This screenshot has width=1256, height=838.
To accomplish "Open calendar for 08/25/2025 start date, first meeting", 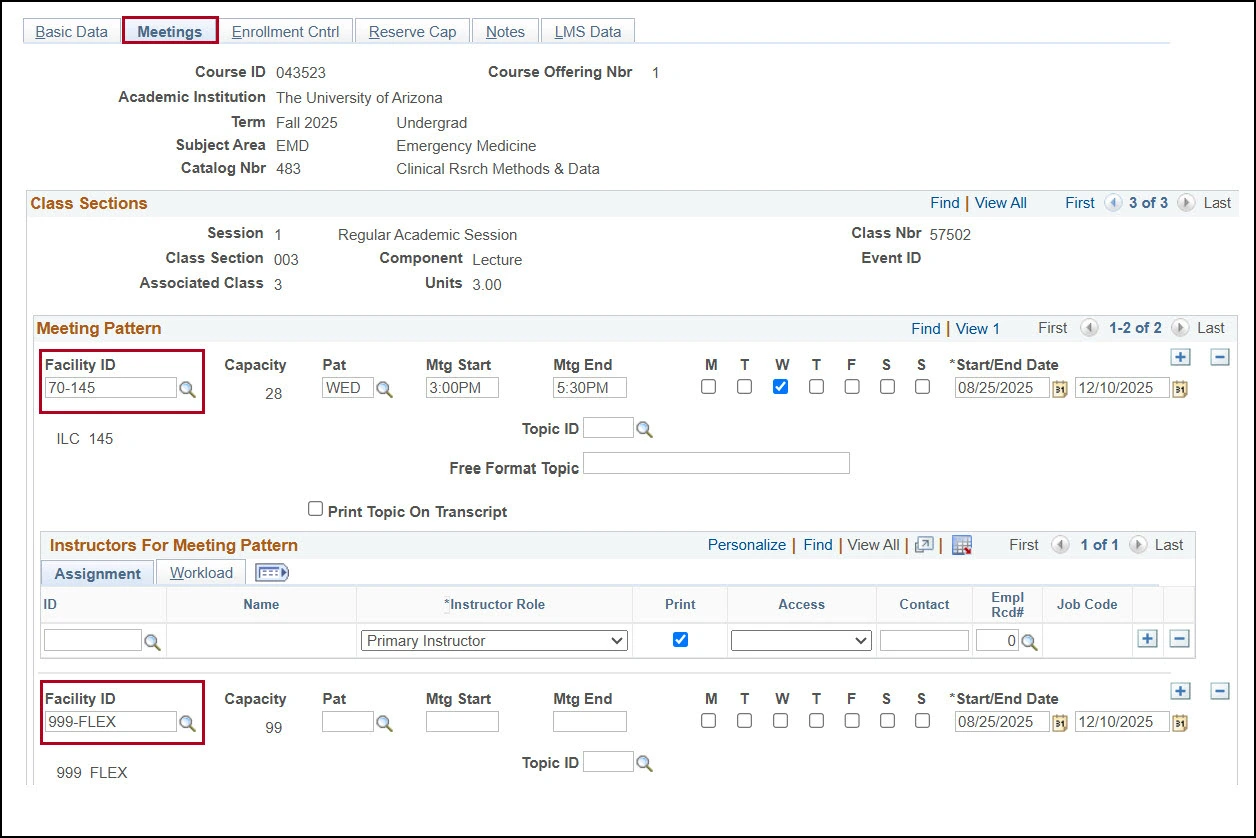I will [x=1060, y=389].
